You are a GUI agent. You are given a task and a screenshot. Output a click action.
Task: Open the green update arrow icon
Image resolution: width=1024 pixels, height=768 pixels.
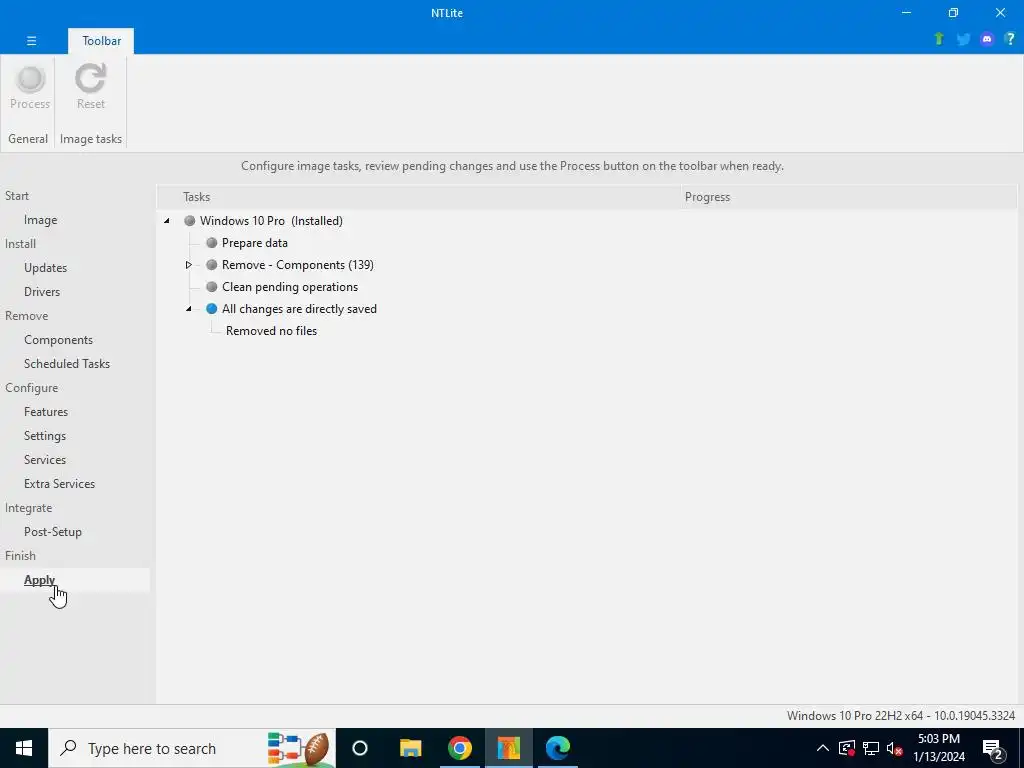tap(938, 39)
